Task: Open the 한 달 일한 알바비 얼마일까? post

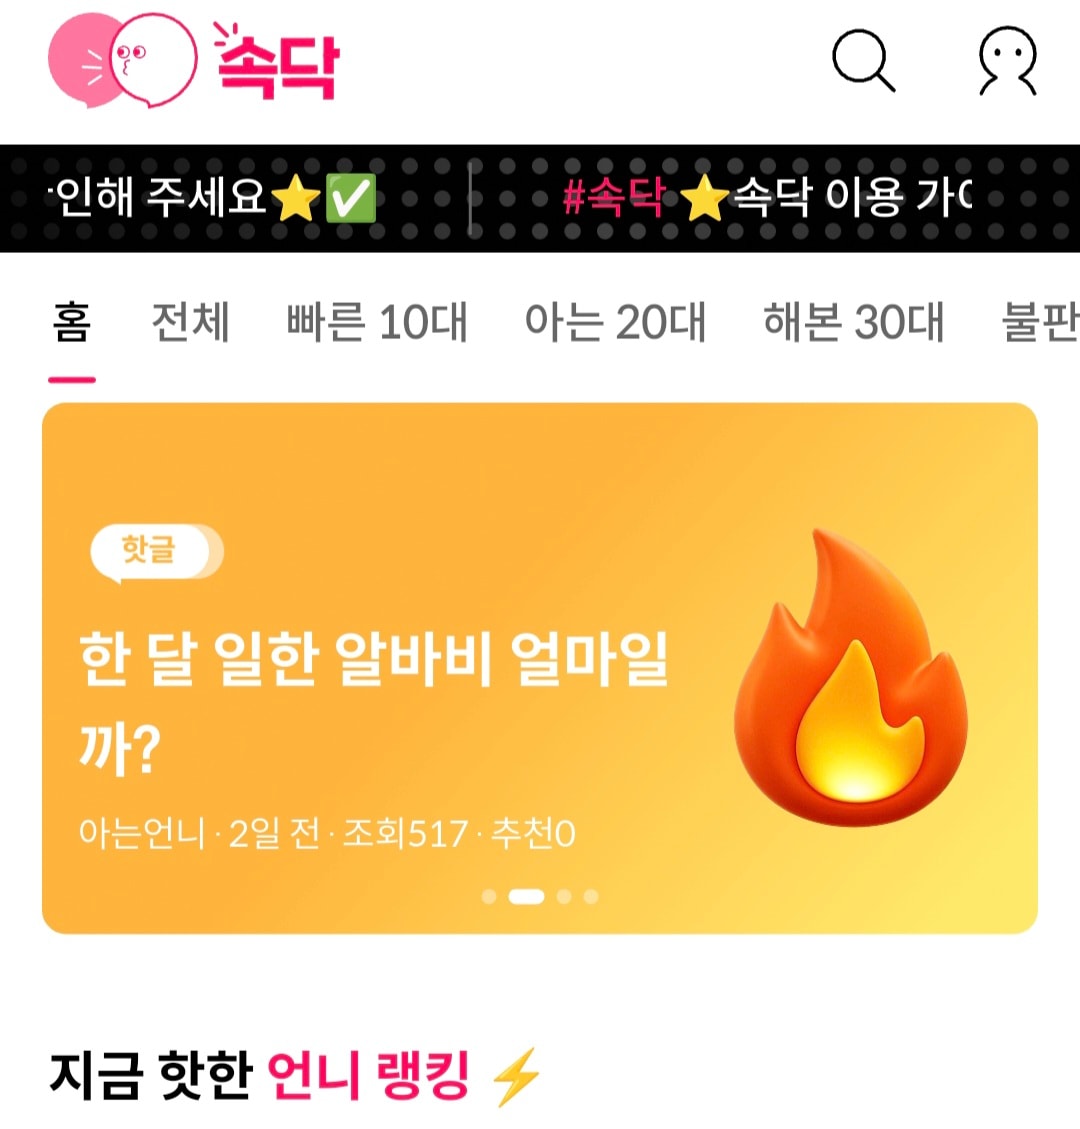Action: pos(374,702)
